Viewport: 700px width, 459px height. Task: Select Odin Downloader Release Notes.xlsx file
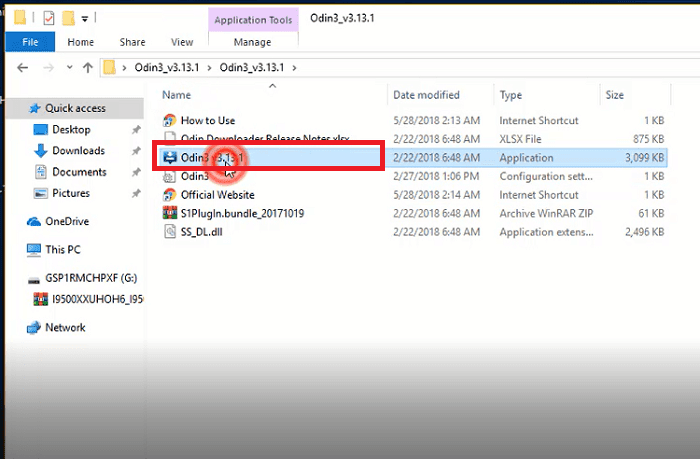pos(265,139)
